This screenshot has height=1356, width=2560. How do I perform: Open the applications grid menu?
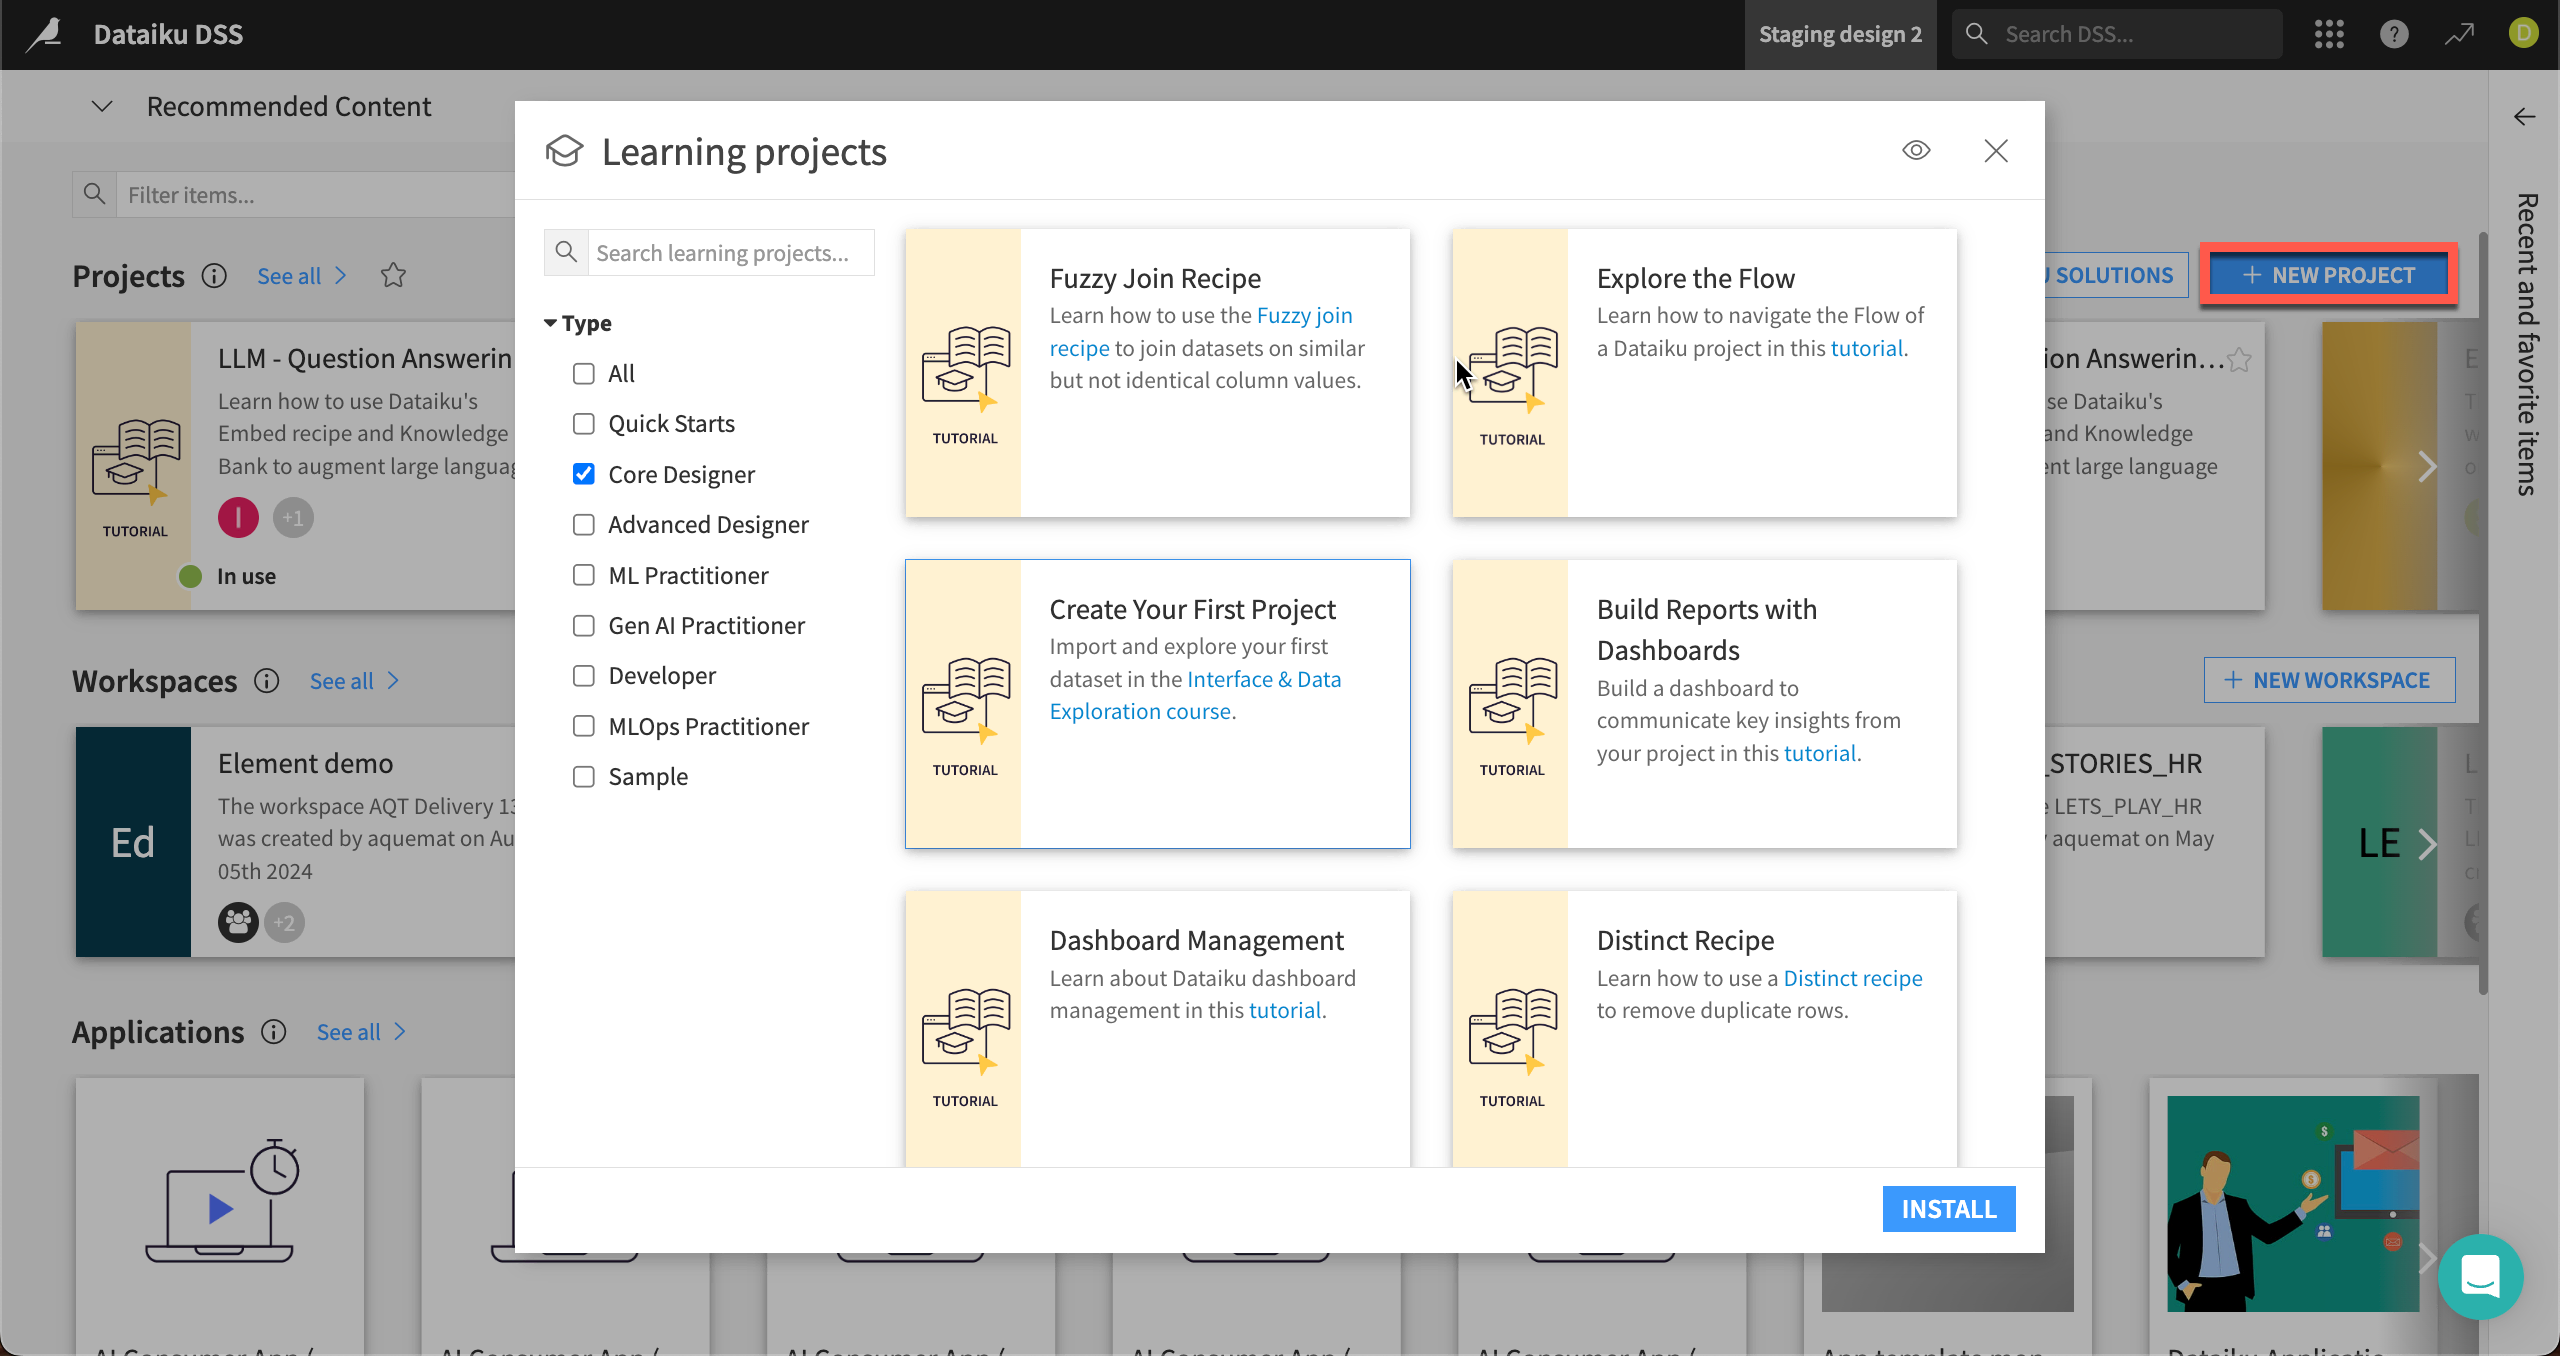click(x=2329, y=34)
